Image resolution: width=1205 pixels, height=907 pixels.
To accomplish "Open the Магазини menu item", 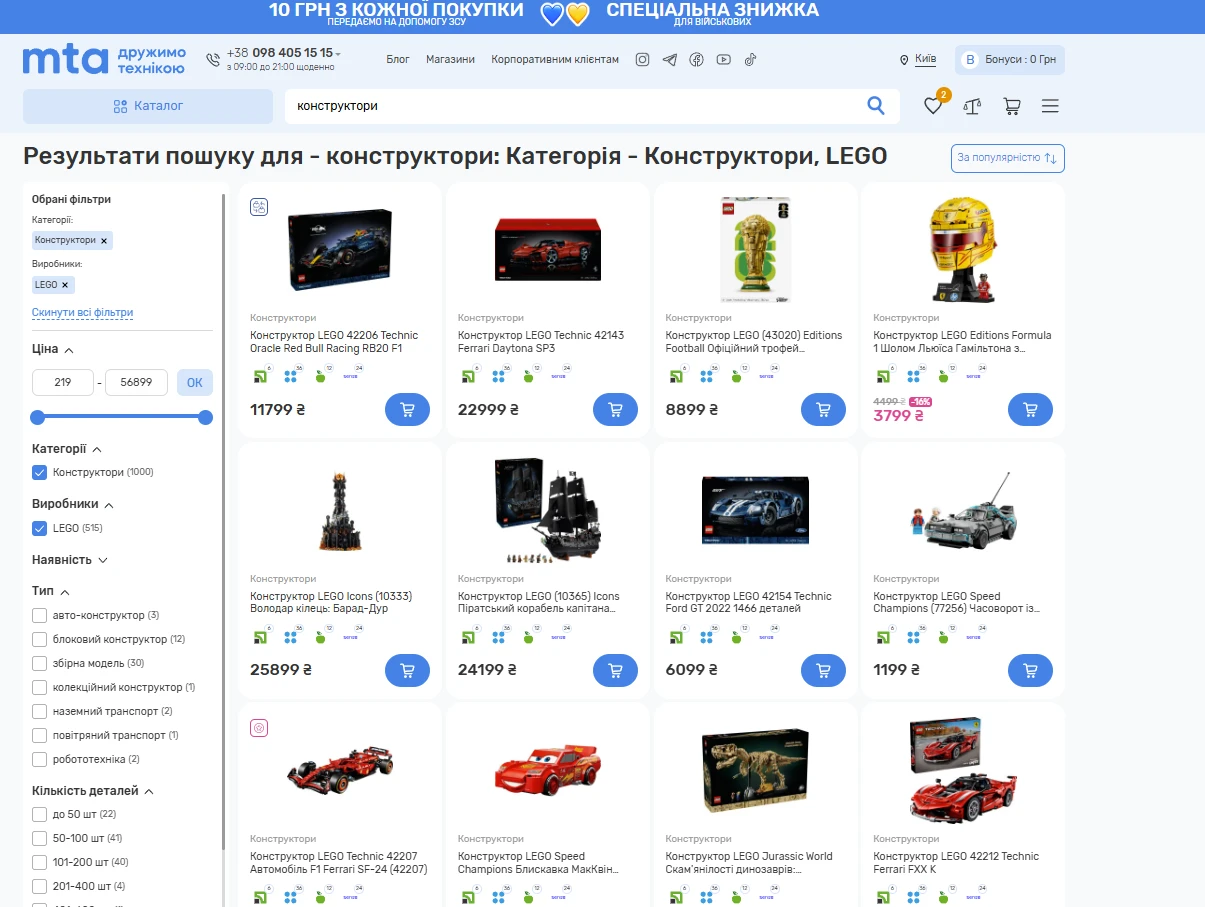I will [450, 60].
